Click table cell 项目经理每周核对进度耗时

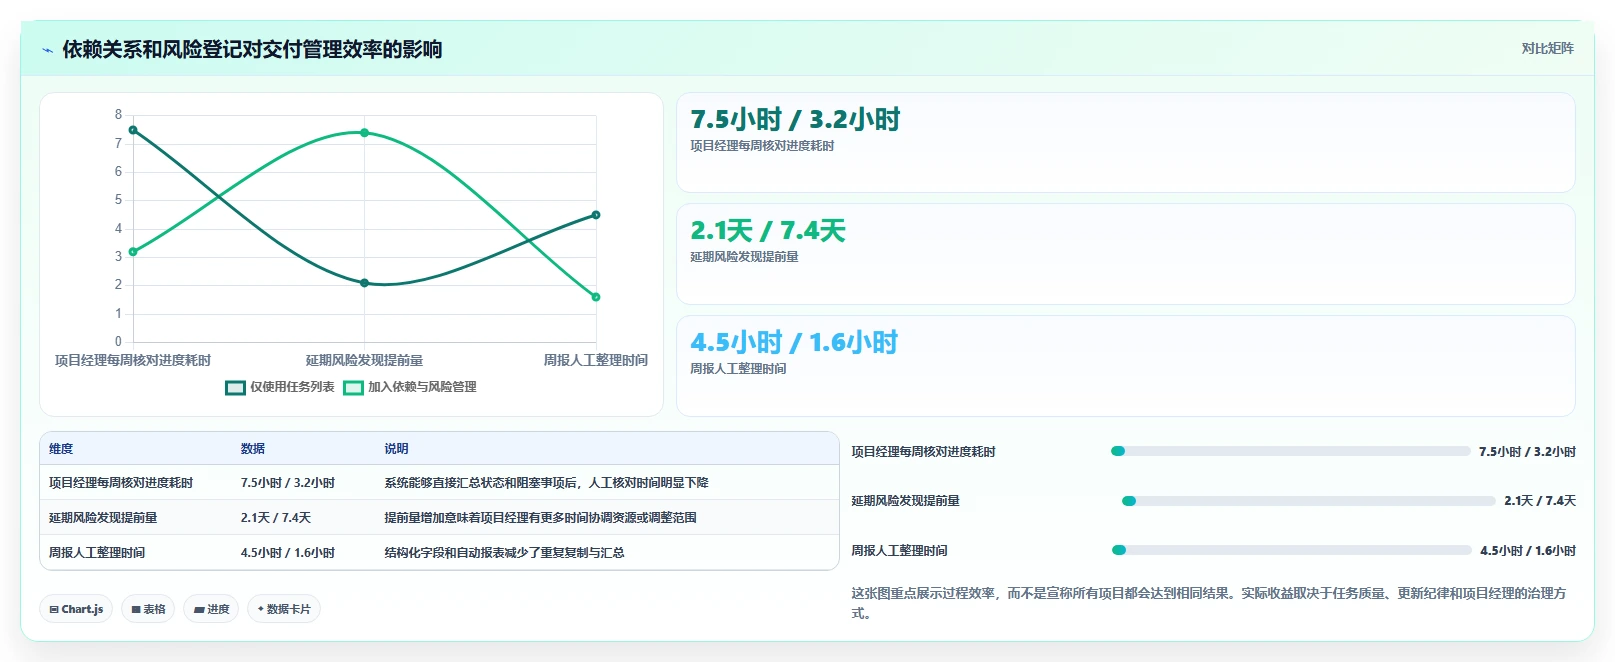pos(121,483)
